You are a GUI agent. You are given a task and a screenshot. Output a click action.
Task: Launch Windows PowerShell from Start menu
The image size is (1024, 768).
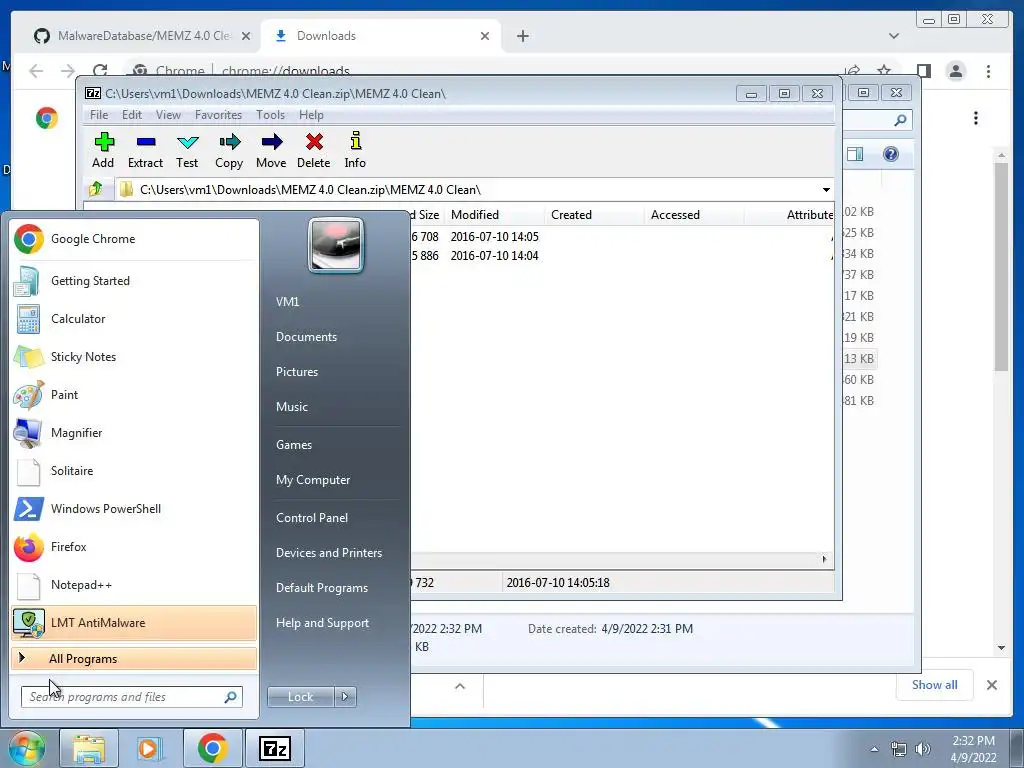pos(134,509)
